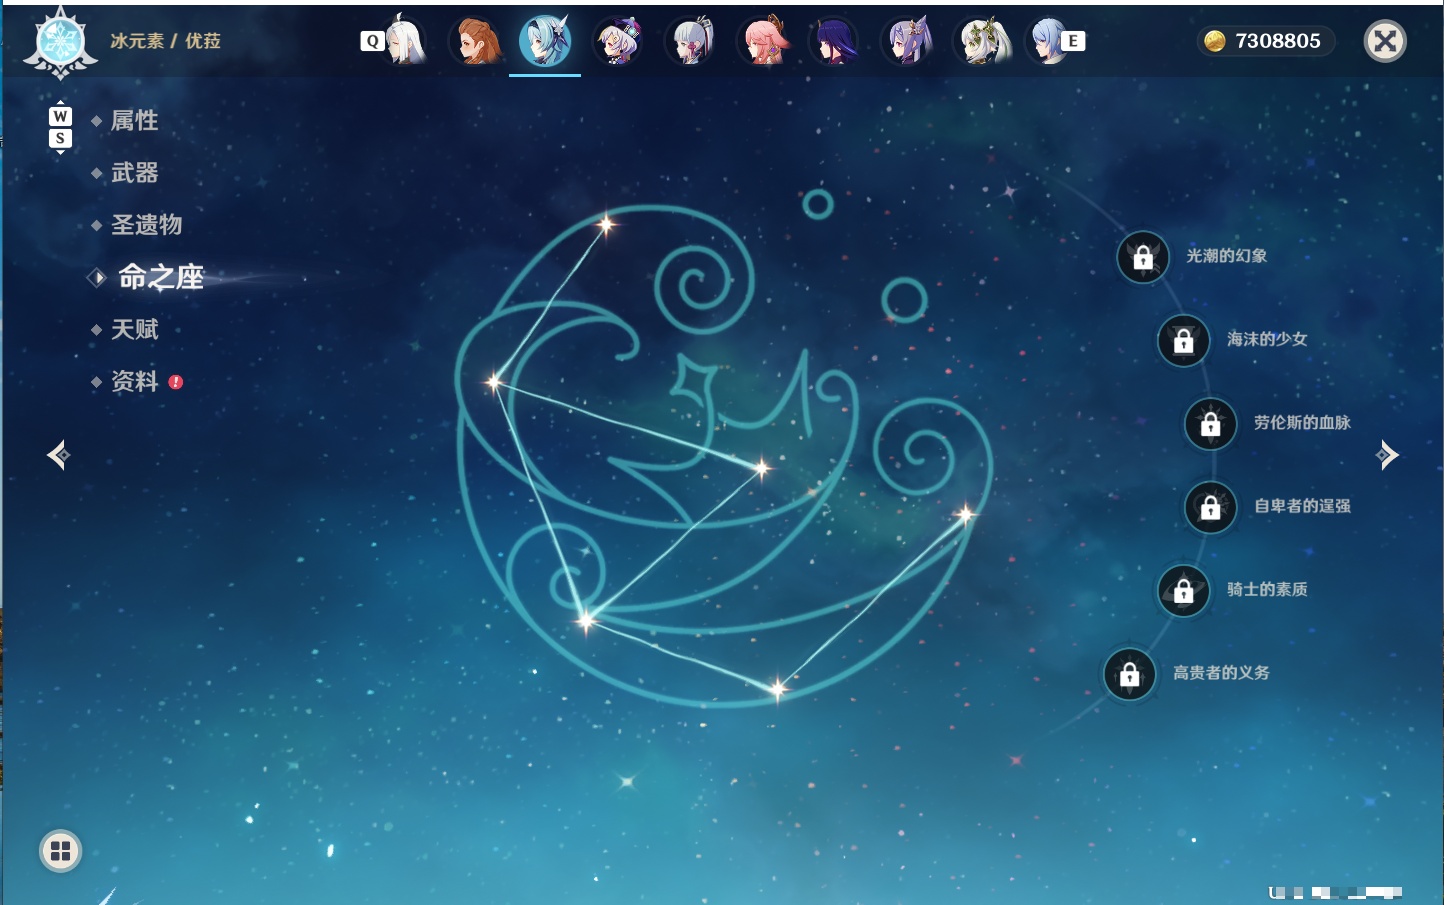1444x905 pixels.
Task: Select the pink-haired character portrait
Action: coord(764,41)
